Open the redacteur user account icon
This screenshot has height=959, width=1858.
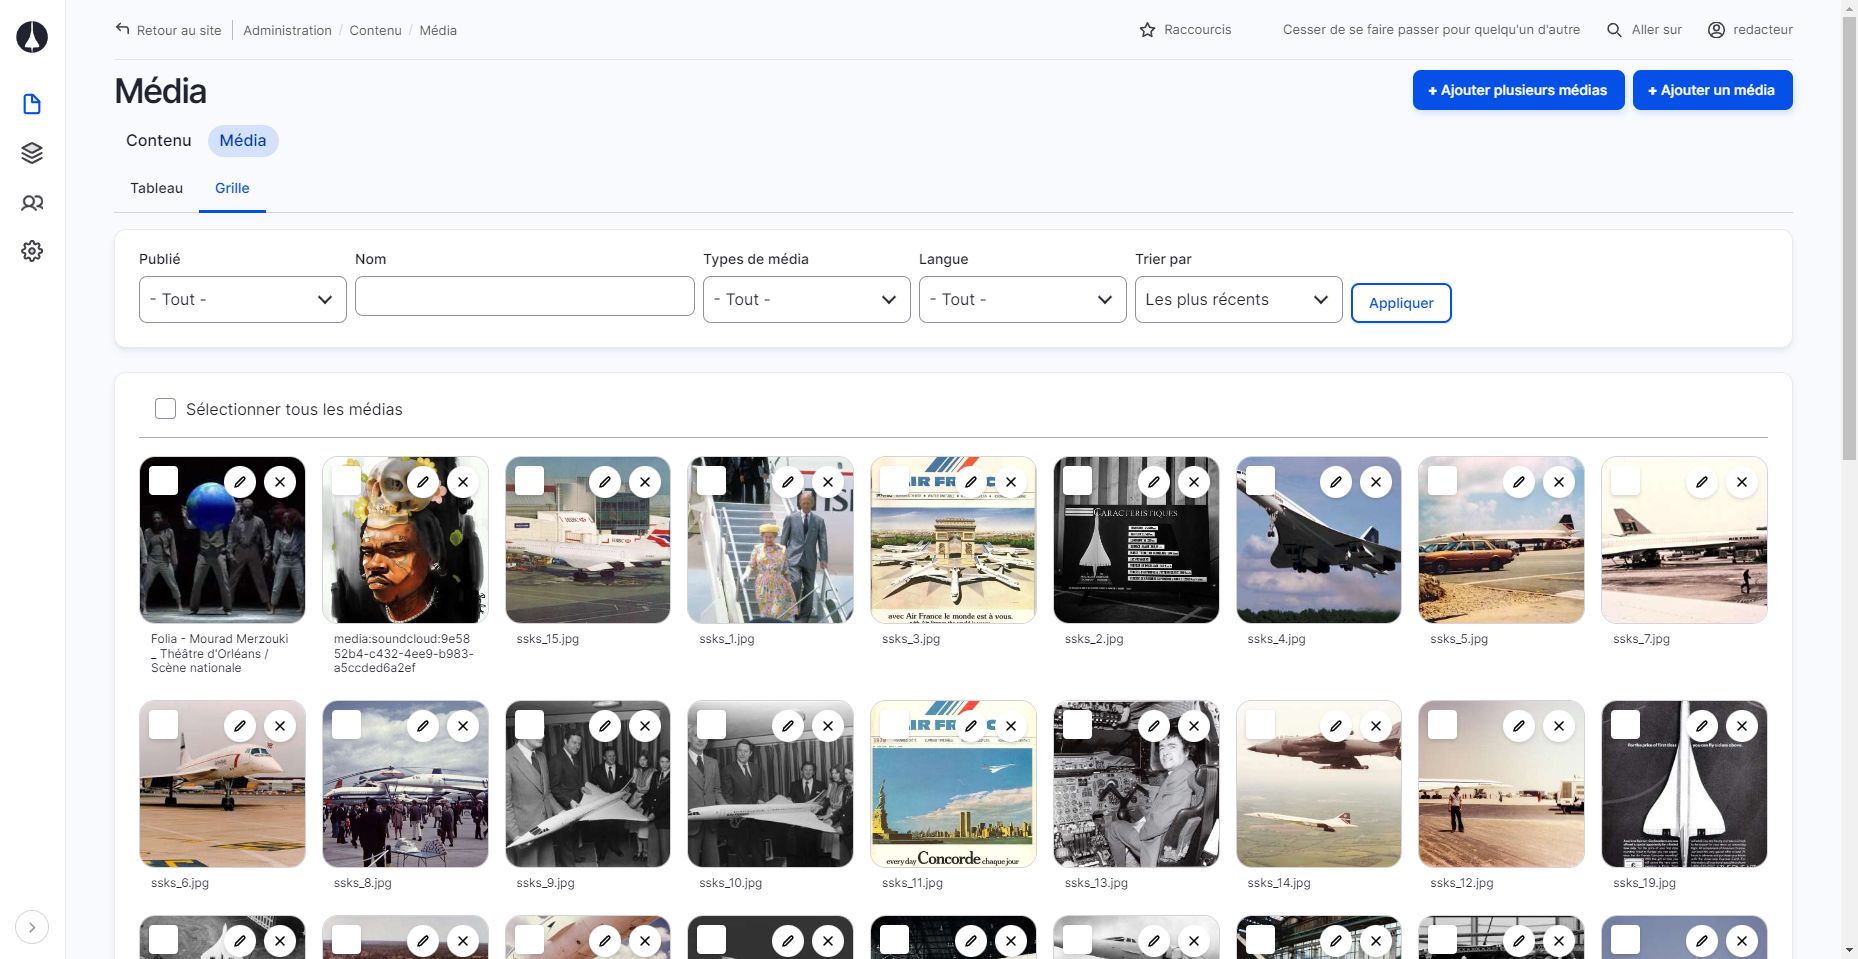(x=1716, y=30)
